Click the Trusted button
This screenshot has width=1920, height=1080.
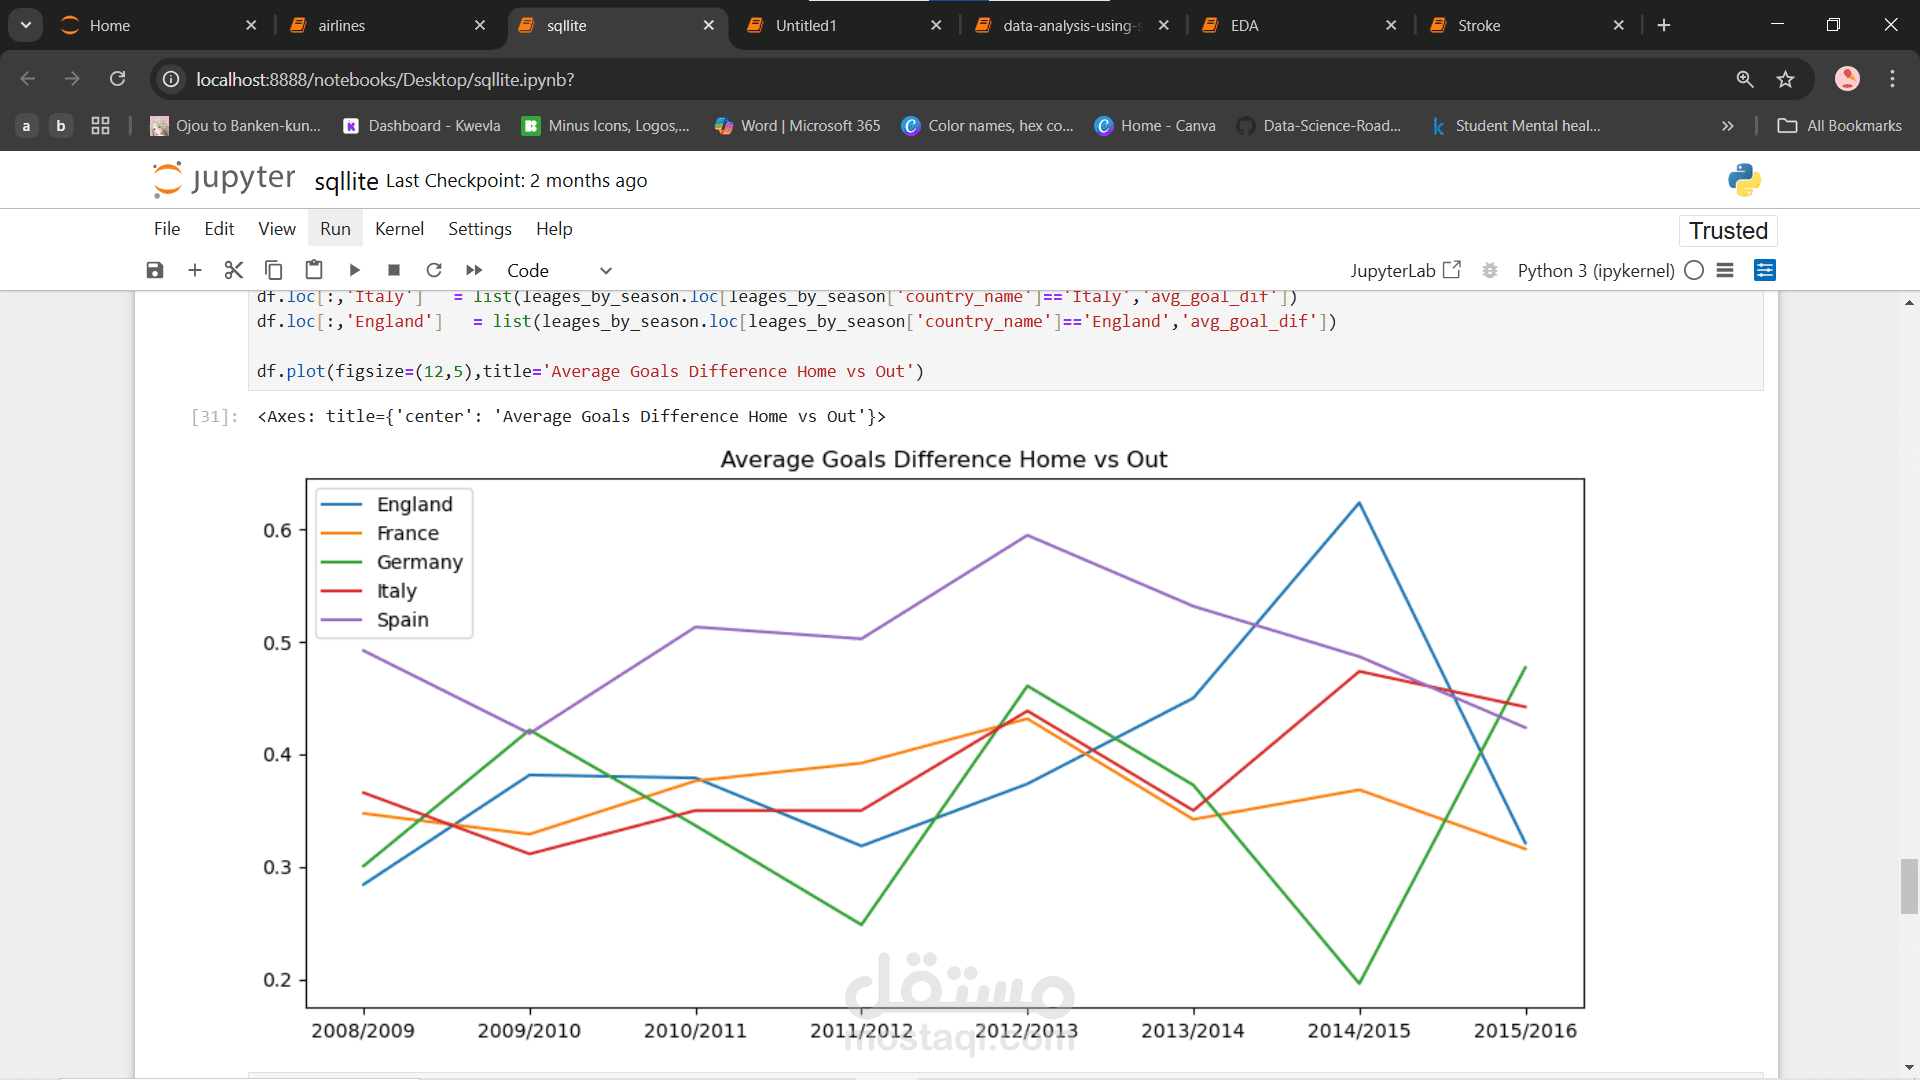click(1728, 231)
